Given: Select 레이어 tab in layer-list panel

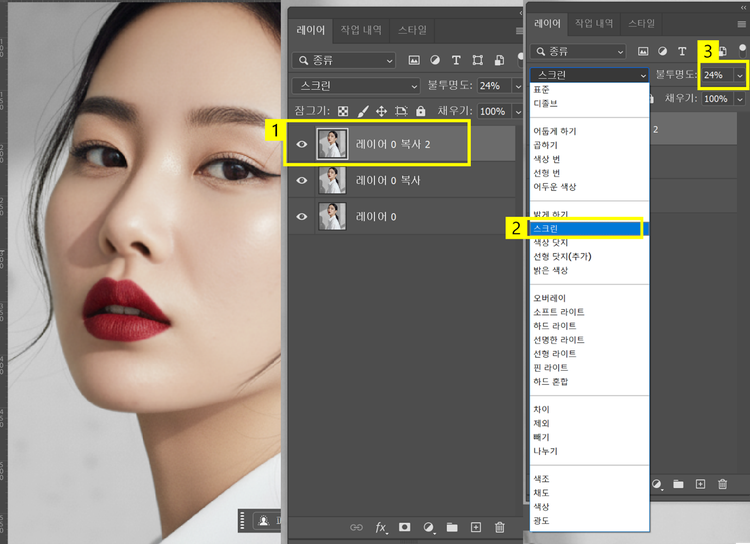Looking at the screenshot, I should coord(311,30).
